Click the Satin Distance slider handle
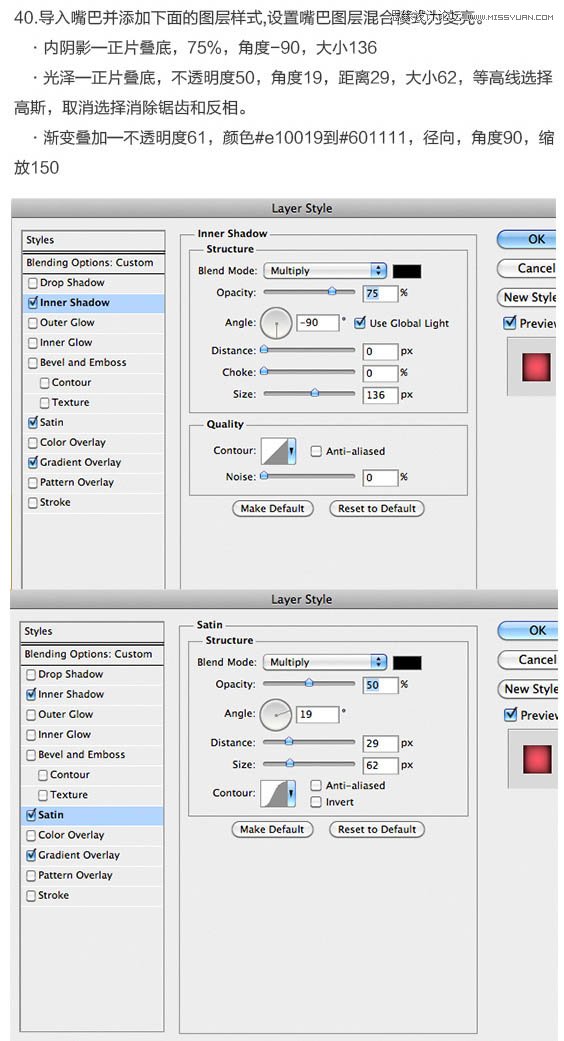This screenshot has height=1041, width=564. click(x=289, y=742)
